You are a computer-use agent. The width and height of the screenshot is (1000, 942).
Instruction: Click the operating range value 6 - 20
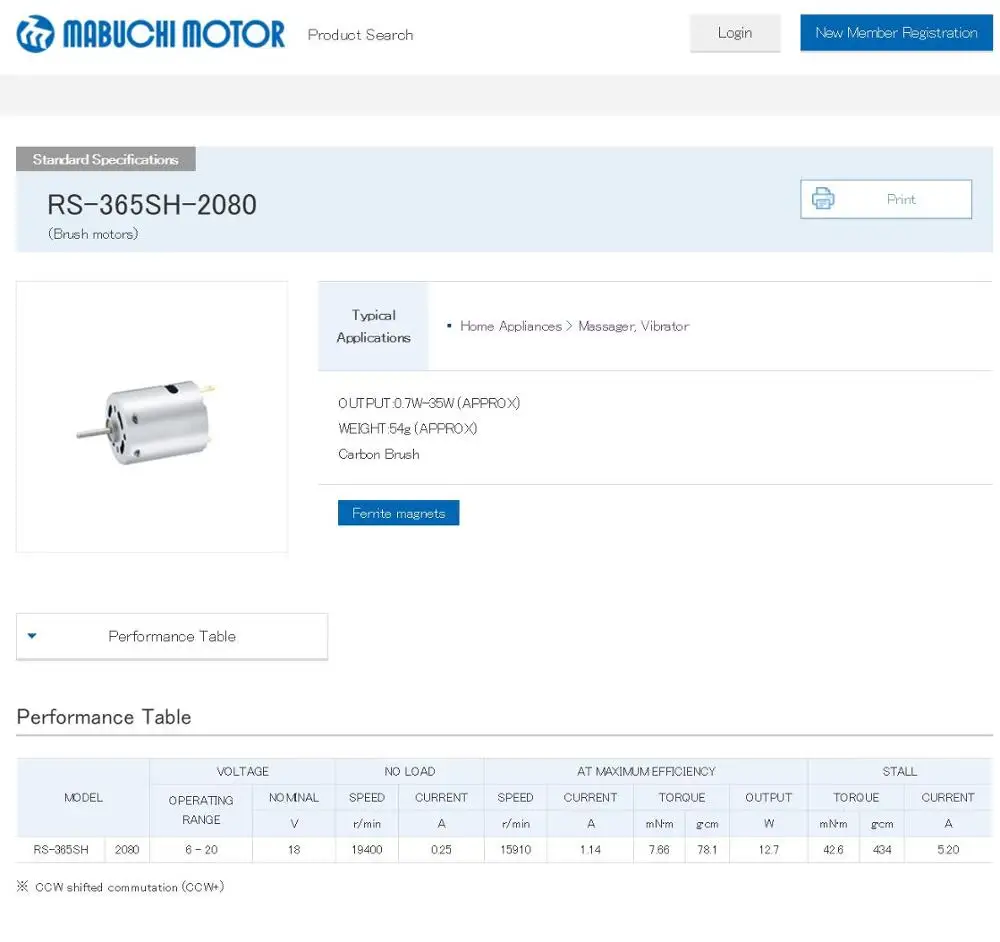click(202, 850)
